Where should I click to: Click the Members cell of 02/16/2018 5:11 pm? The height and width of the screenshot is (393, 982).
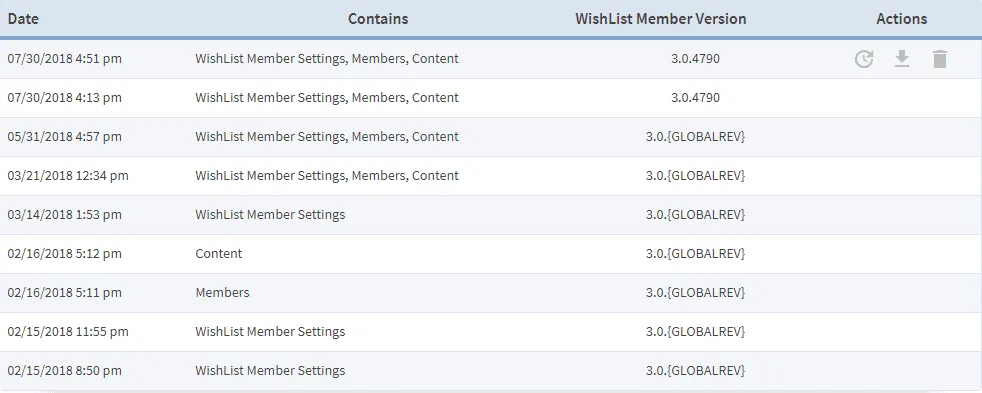click(222, 292)
